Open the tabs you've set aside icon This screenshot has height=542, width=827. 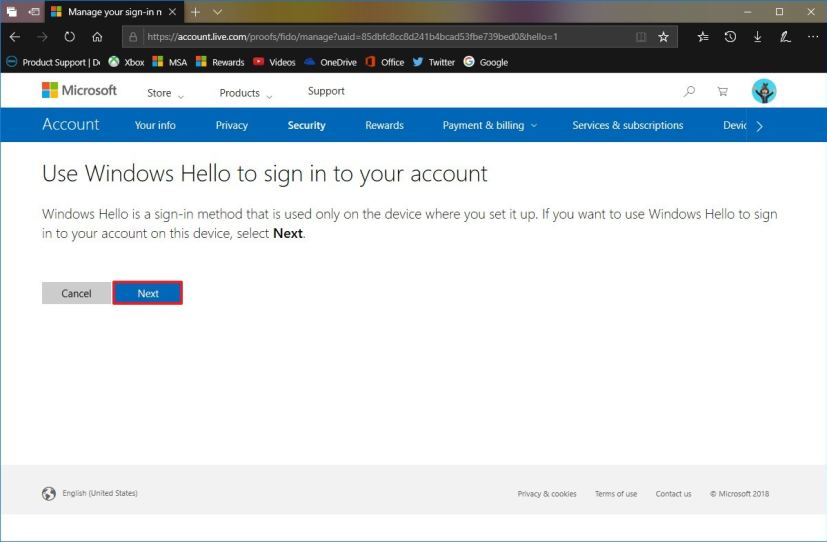(12, 12)
